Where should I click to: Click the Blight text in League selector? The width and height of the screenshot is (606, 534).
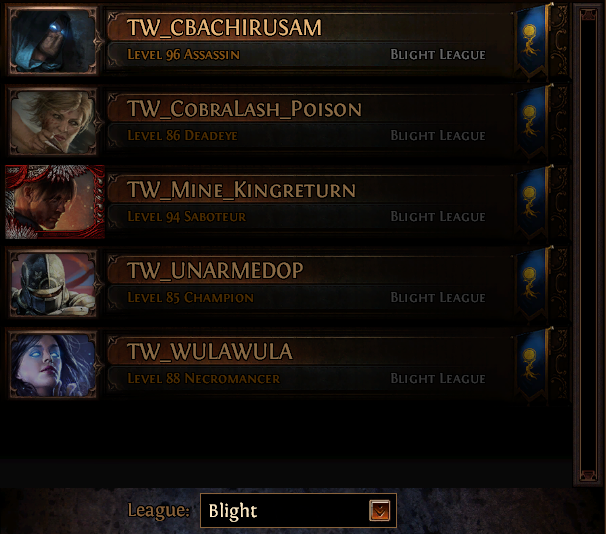pyautogui.click(x=233, y=511)
